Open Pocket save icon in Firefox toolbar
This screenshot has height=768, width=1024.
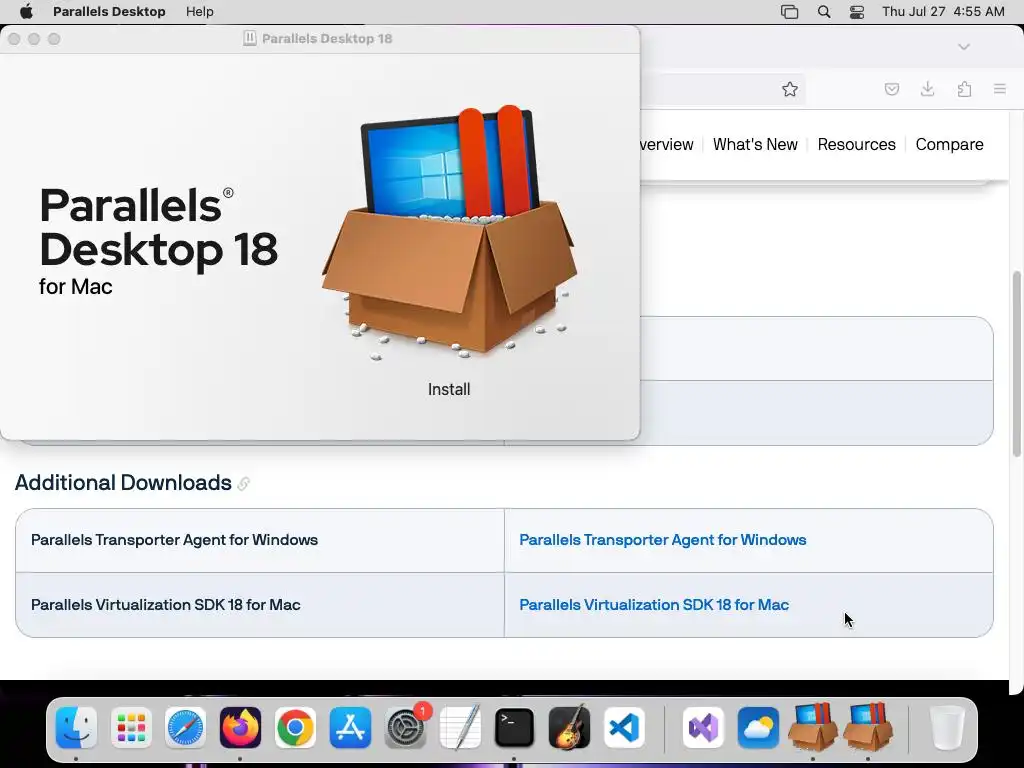tap(891, 89)
